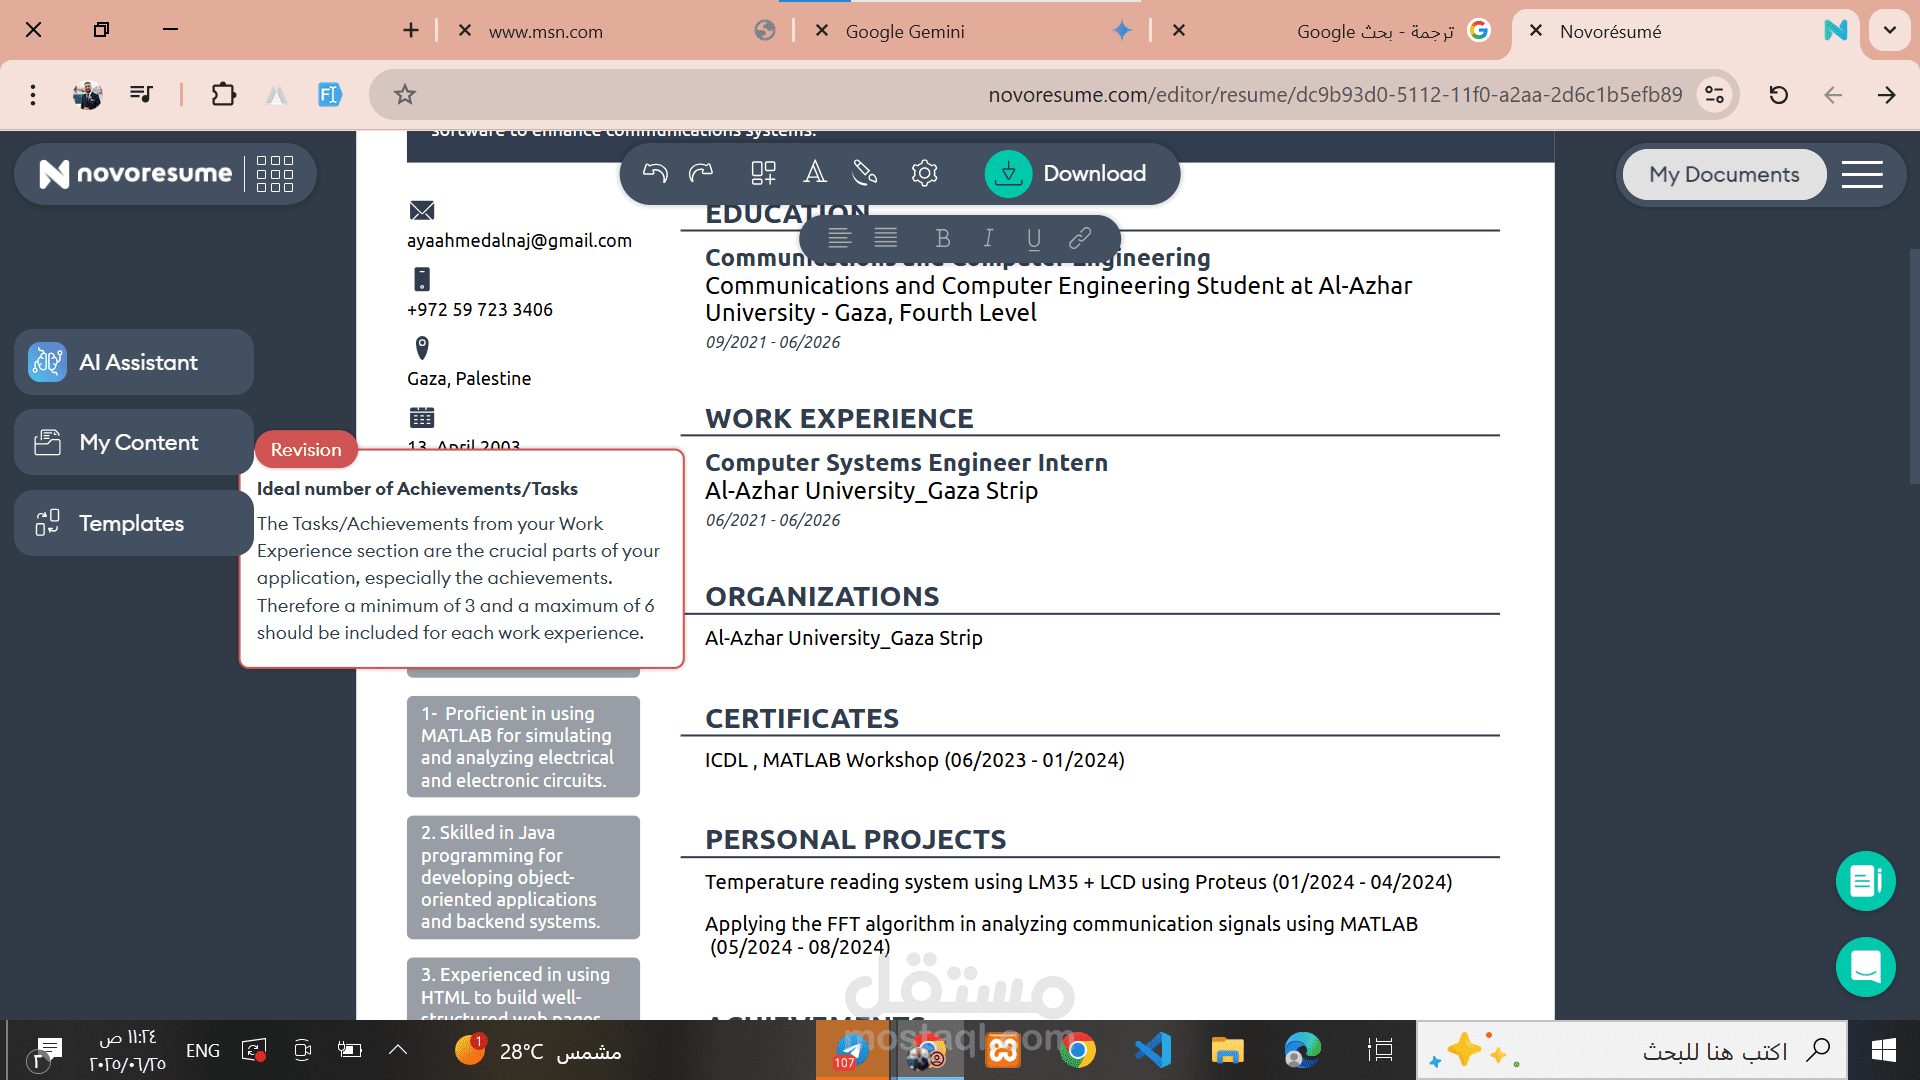
Task: Open File Explorer from taskbar
Action: pos(1227,1050)
